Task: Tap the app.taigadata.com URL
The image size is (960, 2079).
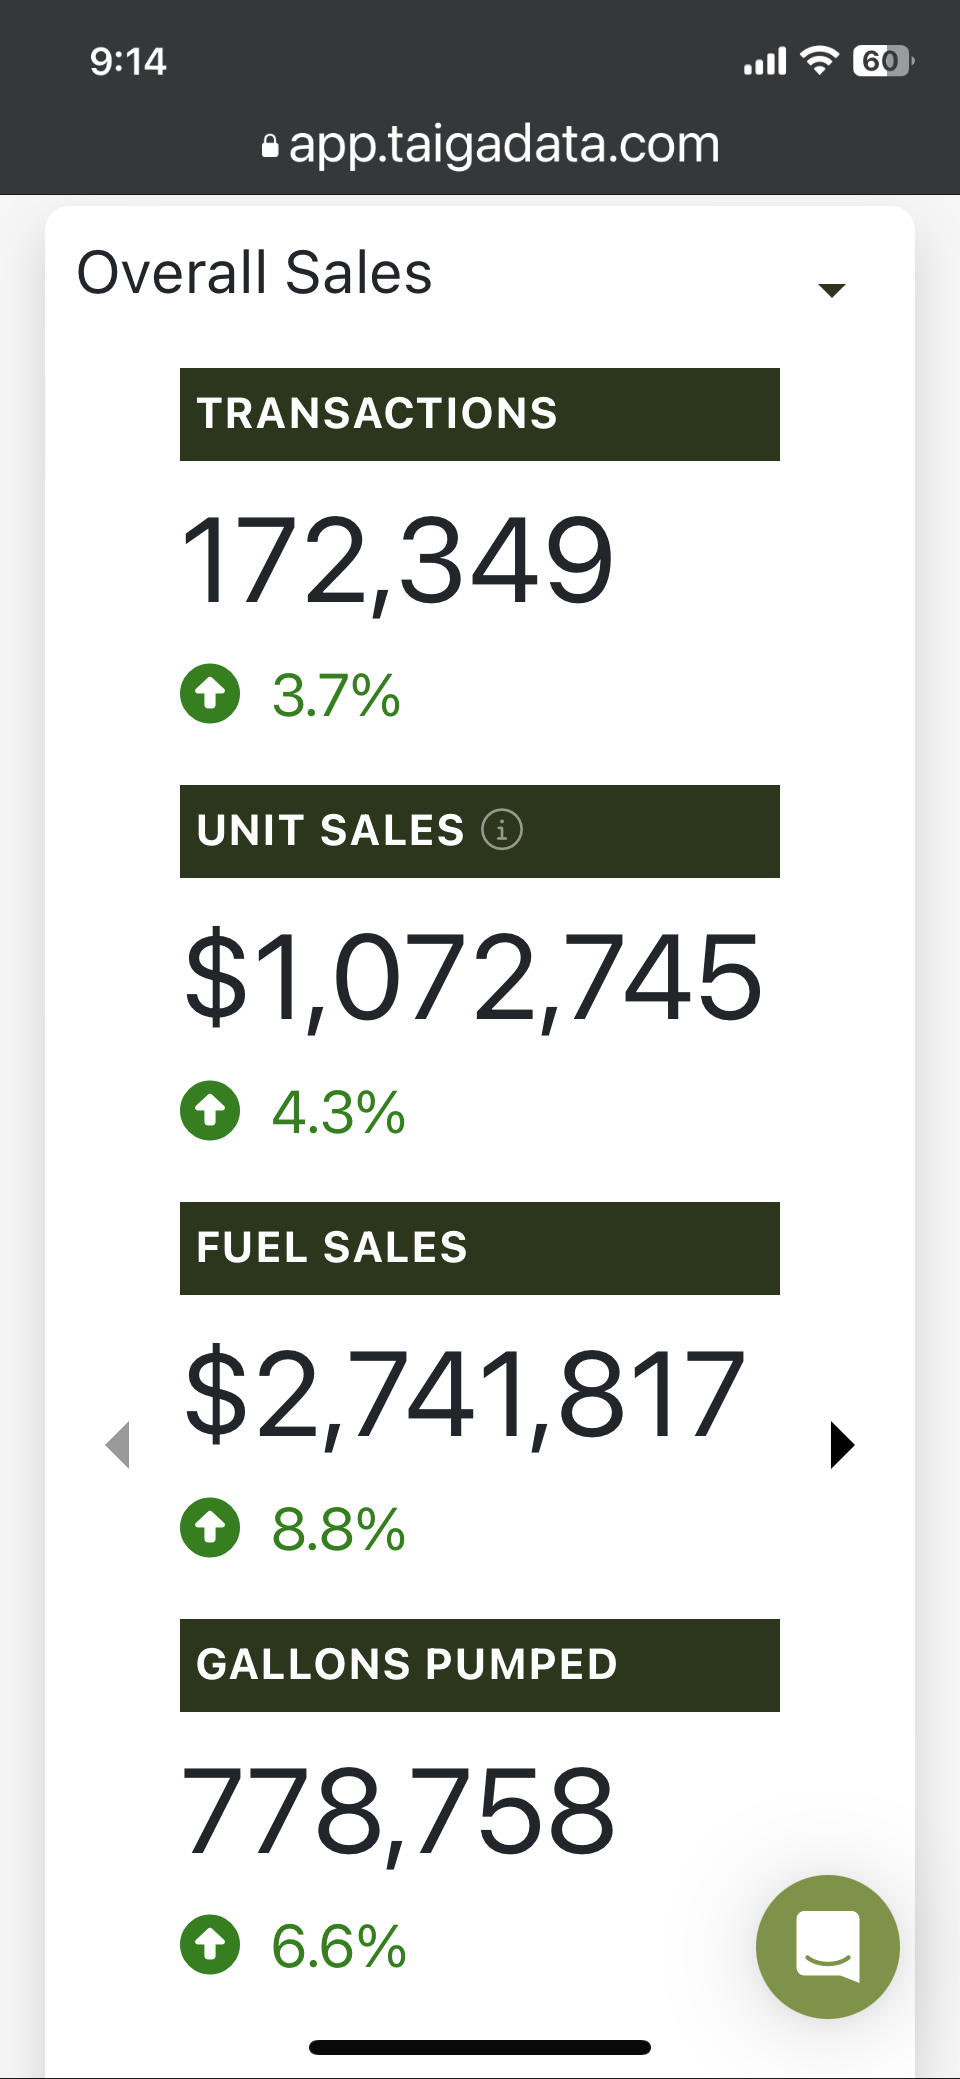Action: (504, 145)
